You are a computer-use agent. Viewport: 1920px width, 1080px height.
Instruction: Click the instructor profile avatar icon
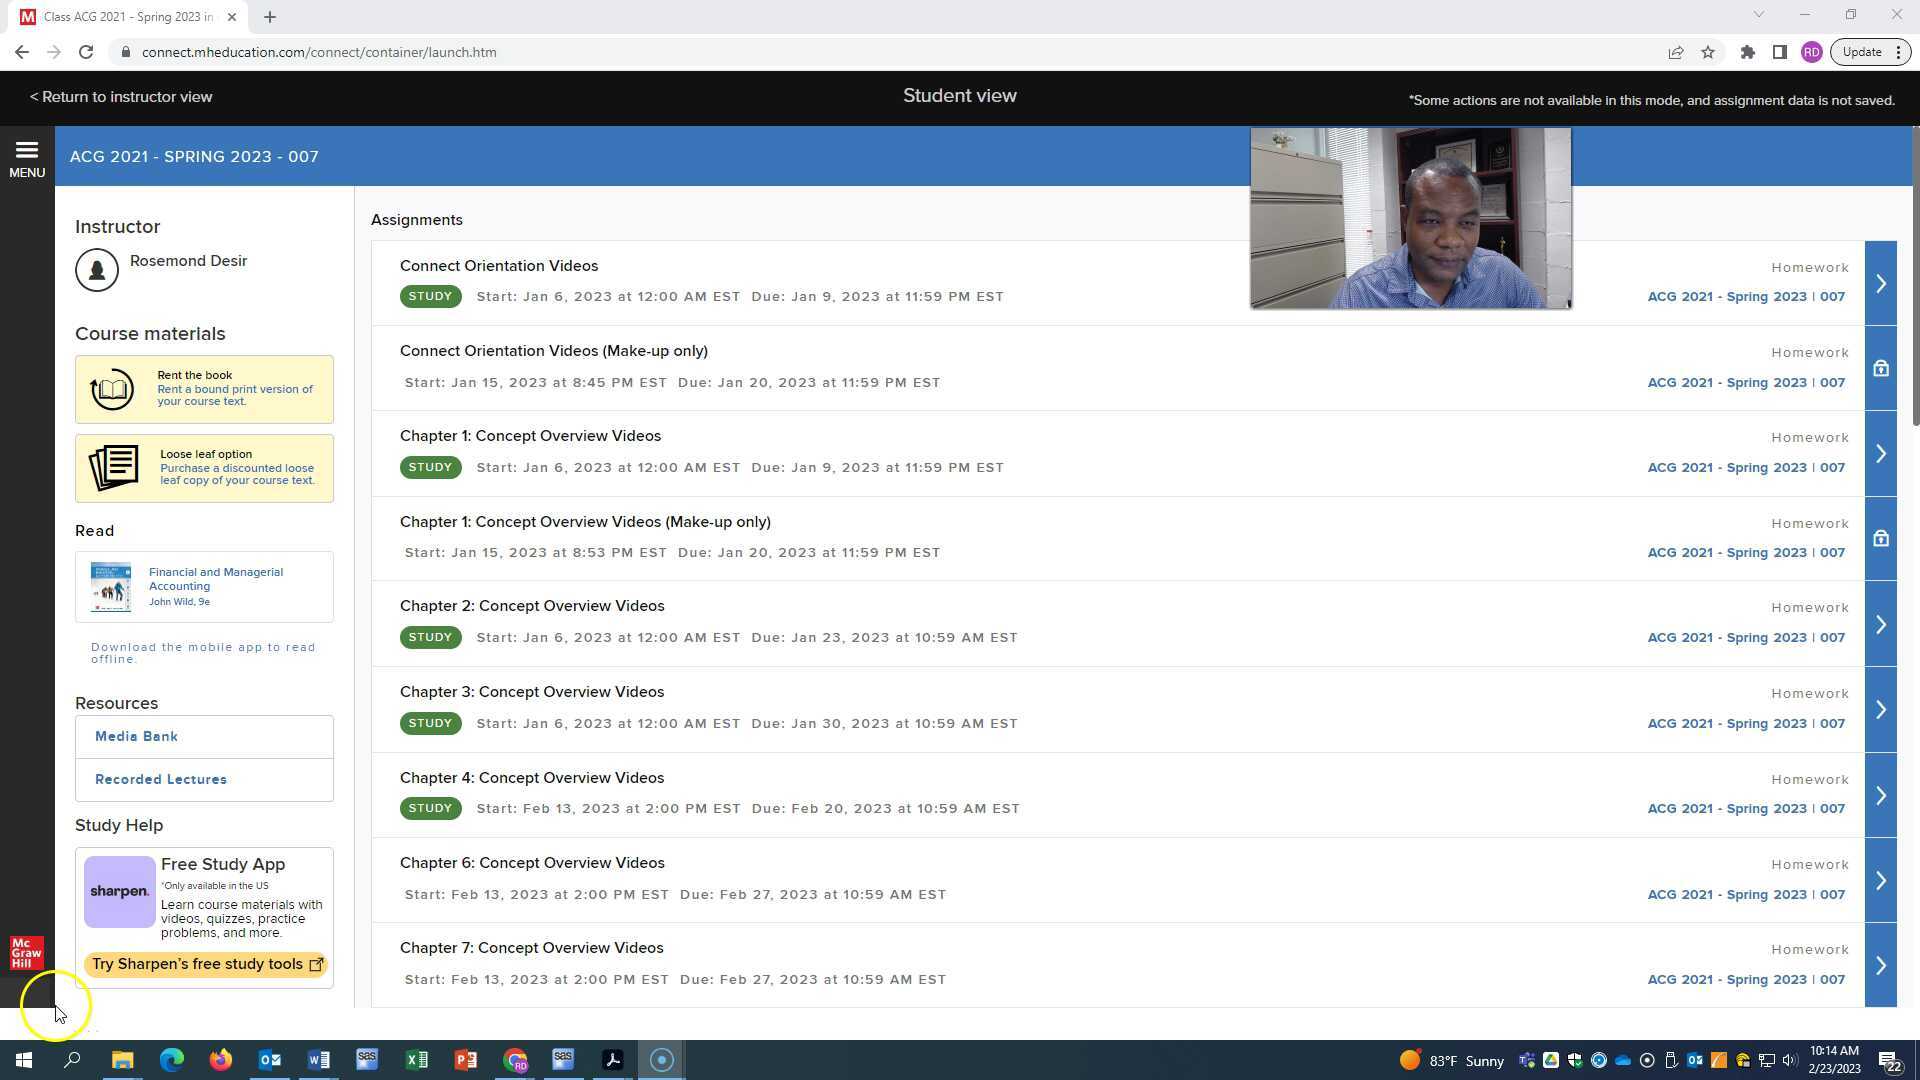pos(97,270)
